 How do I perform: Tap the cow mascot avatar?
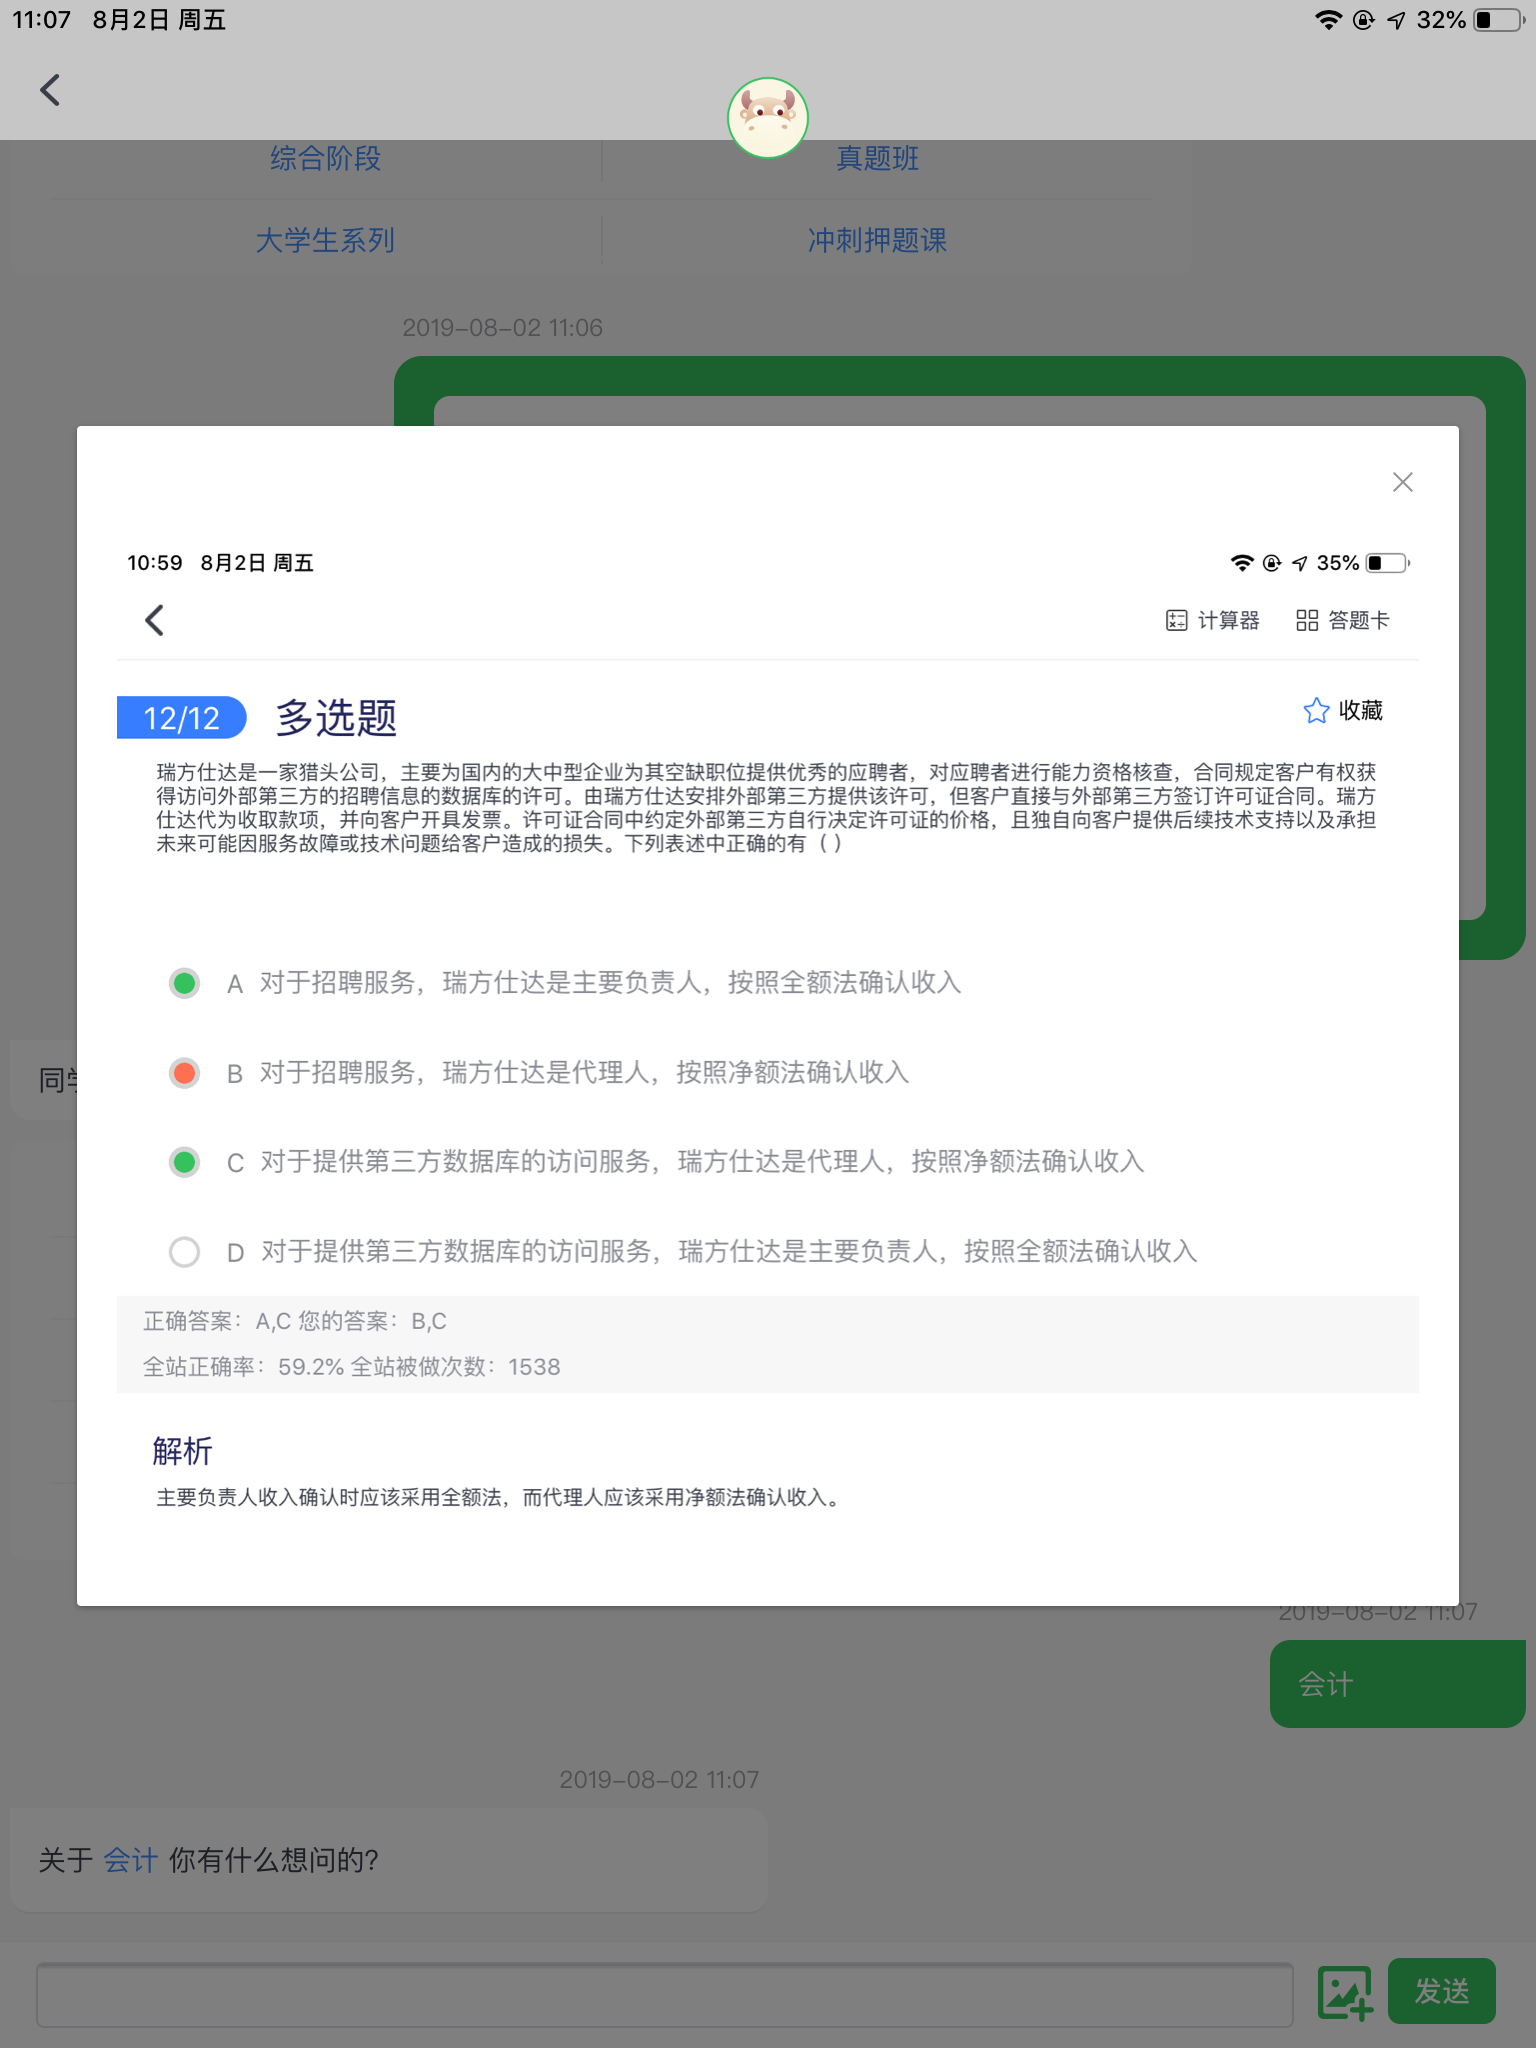click(x=767, y=118)
